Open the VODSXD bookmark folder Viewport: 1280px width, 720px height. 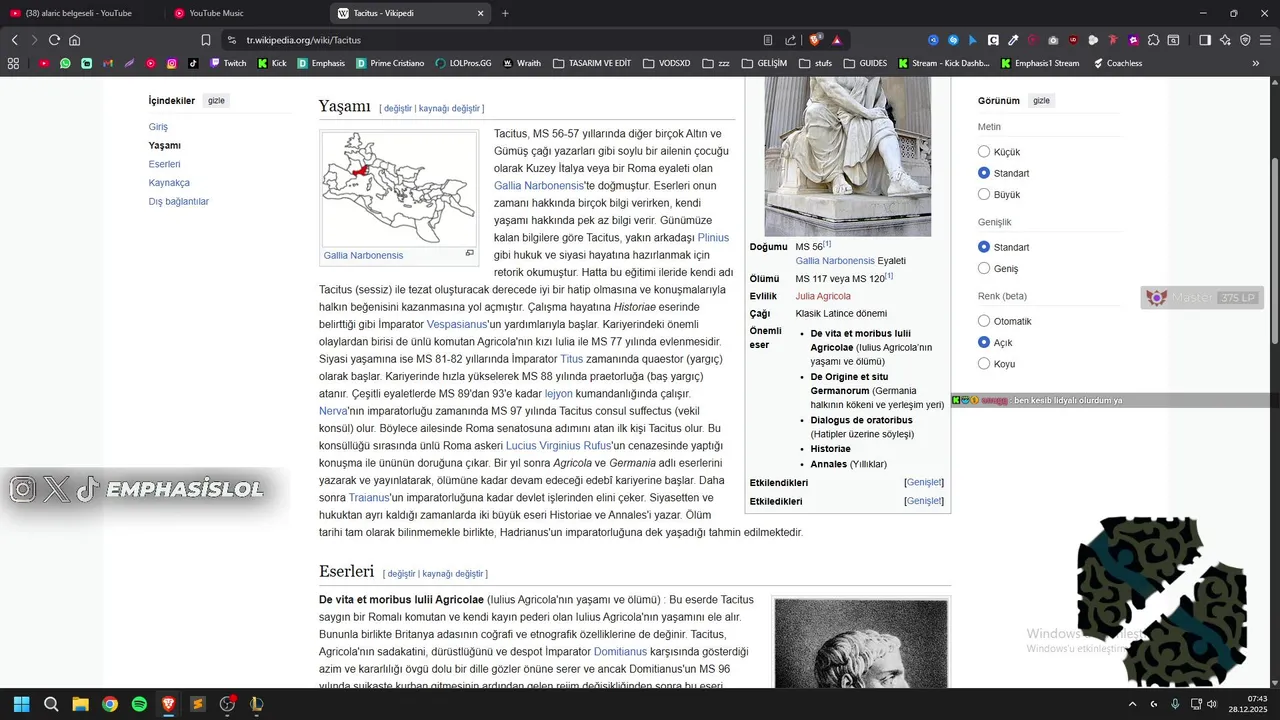pos(666,63)
